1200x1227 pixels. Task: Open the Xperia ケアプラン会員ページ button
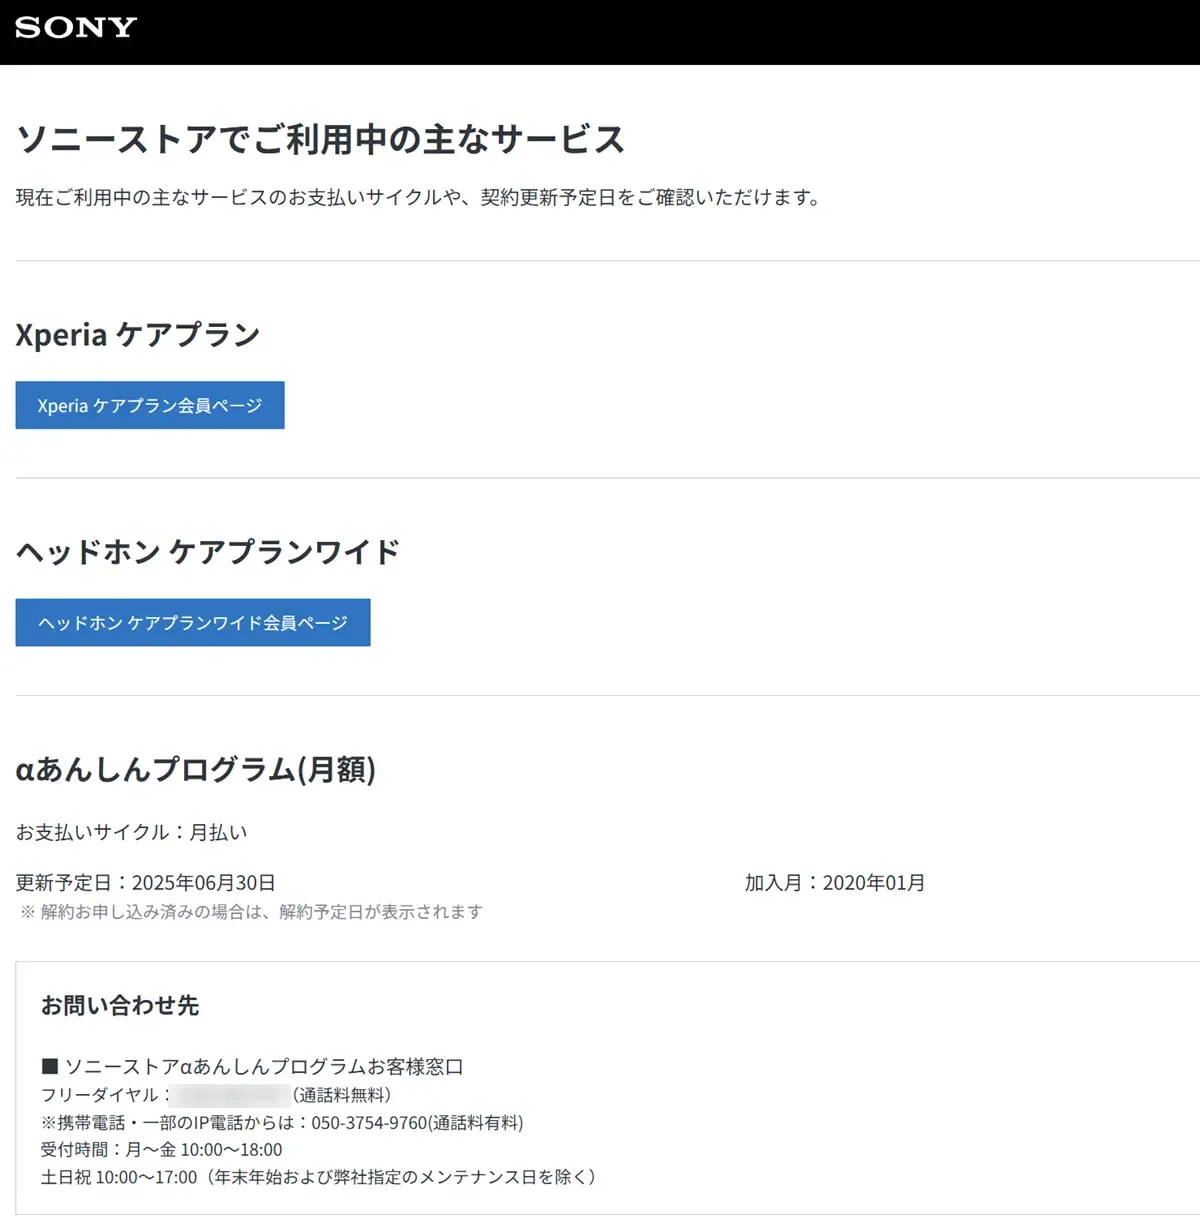click(150, 405)
